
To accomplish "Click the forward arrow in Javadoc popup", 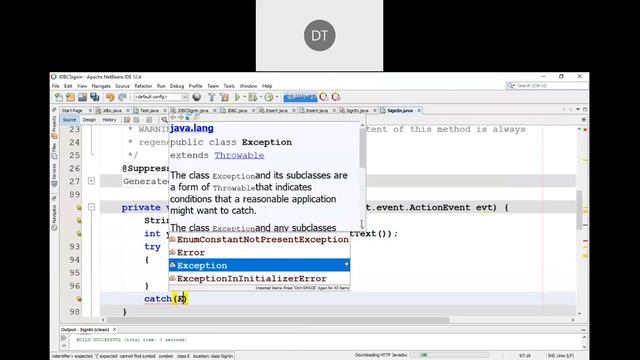I will point(180,118).
